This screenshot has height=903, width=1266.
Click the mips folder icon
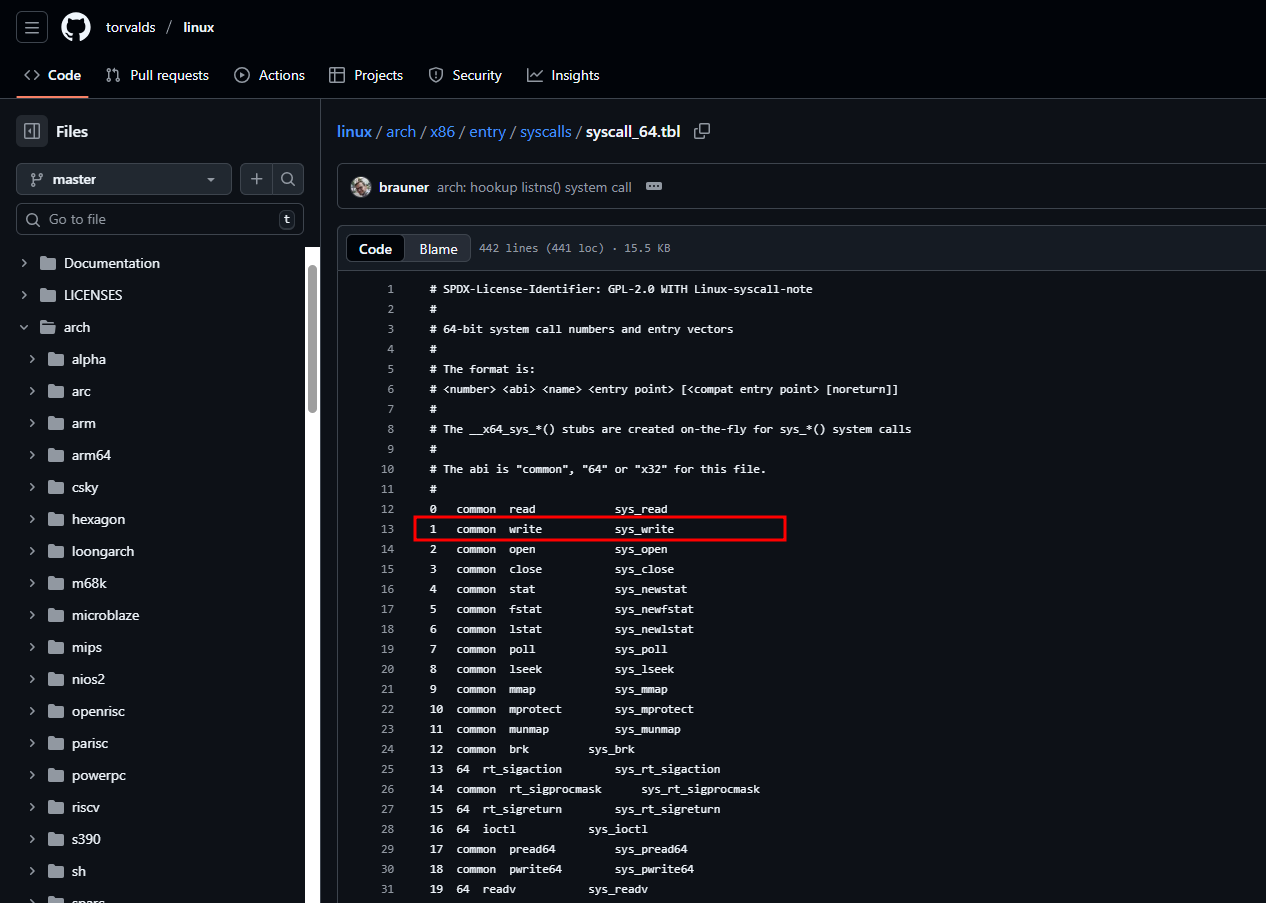click(56, 647)
